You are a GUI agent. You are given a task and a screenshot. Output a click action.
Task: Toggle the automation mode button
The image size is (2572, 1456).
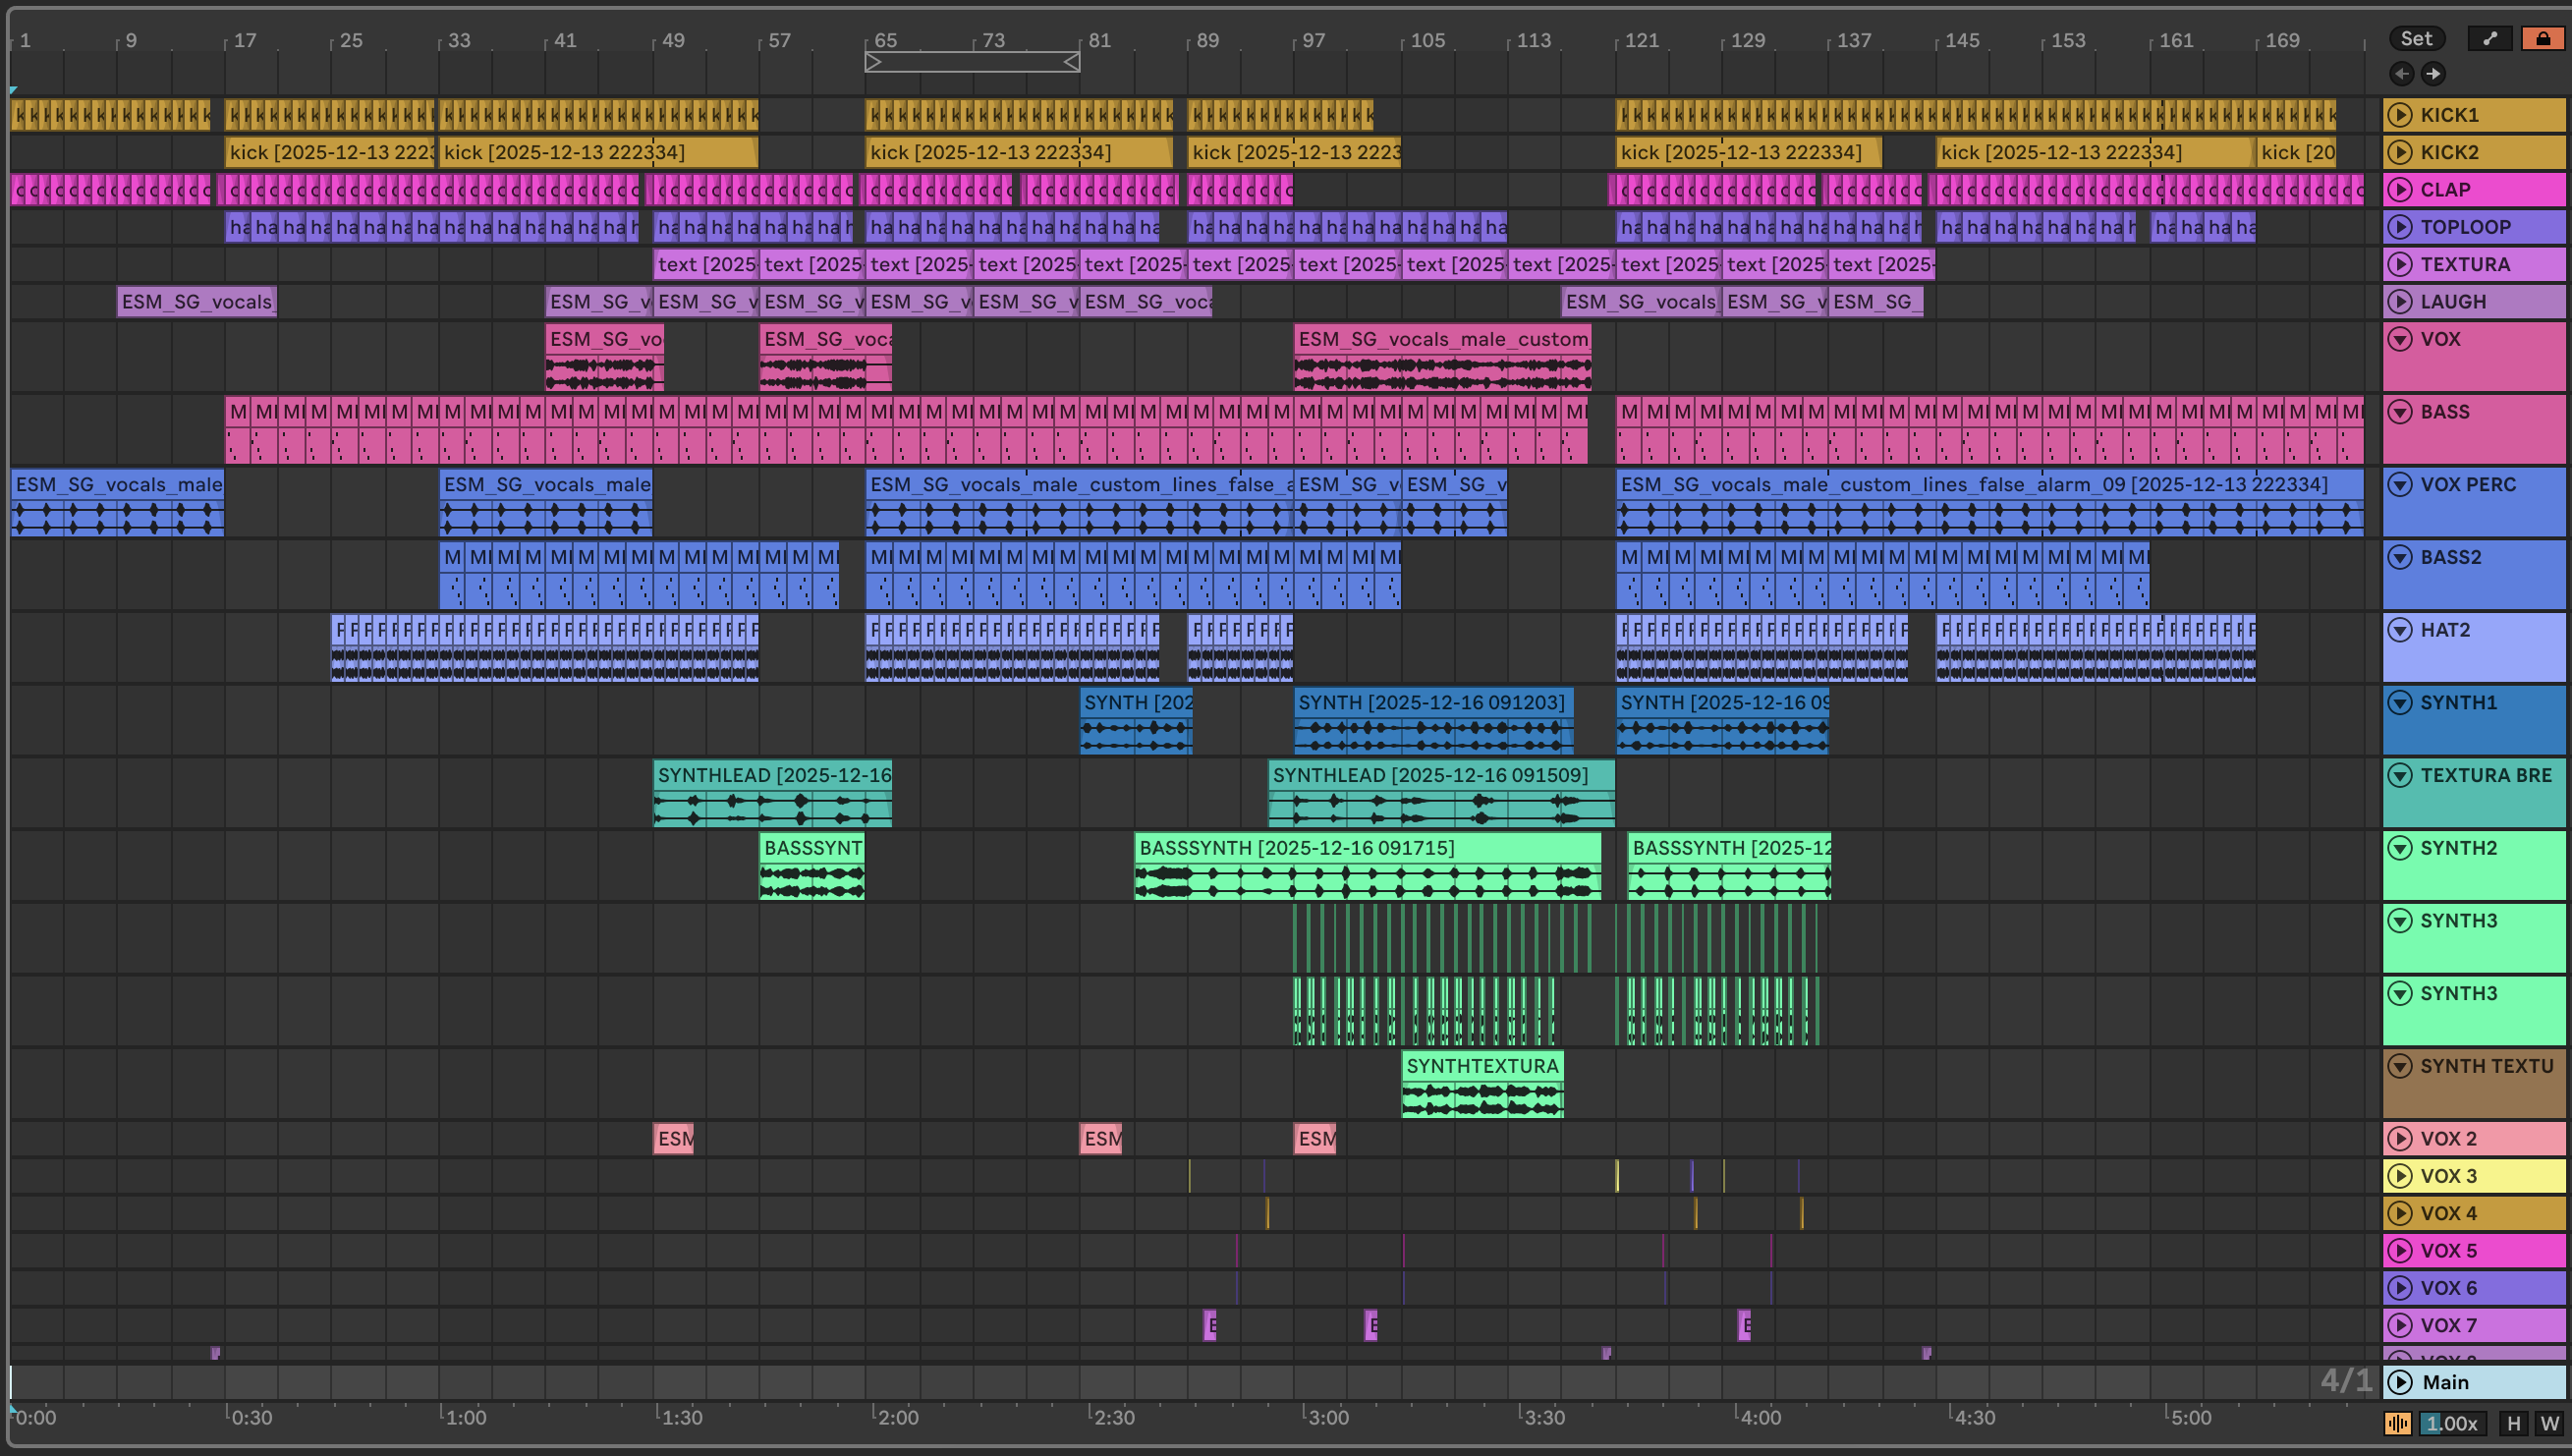(2490, 39)
